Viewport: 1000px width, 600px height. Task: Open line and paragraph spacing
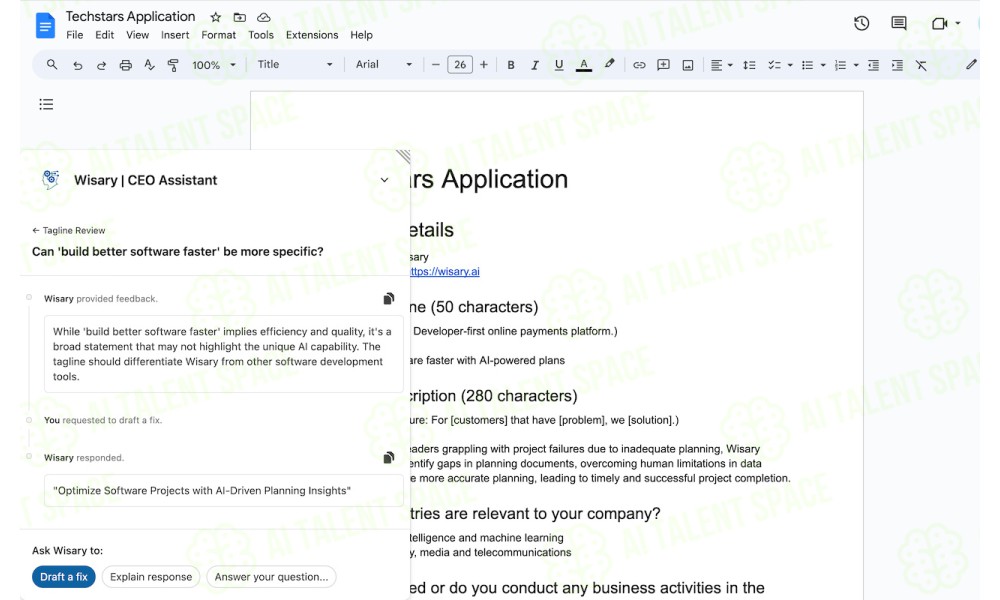749,65
